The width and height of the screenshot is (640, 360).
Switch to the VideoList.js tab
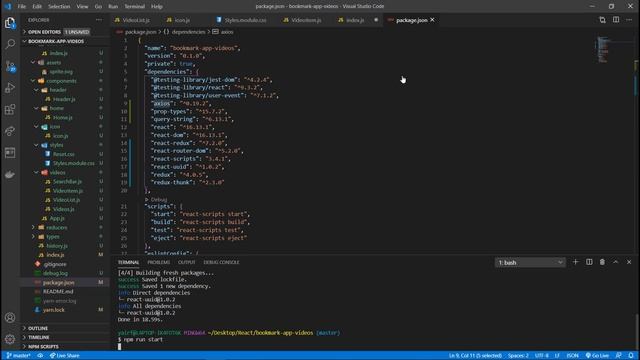click(x=136, y=20)
